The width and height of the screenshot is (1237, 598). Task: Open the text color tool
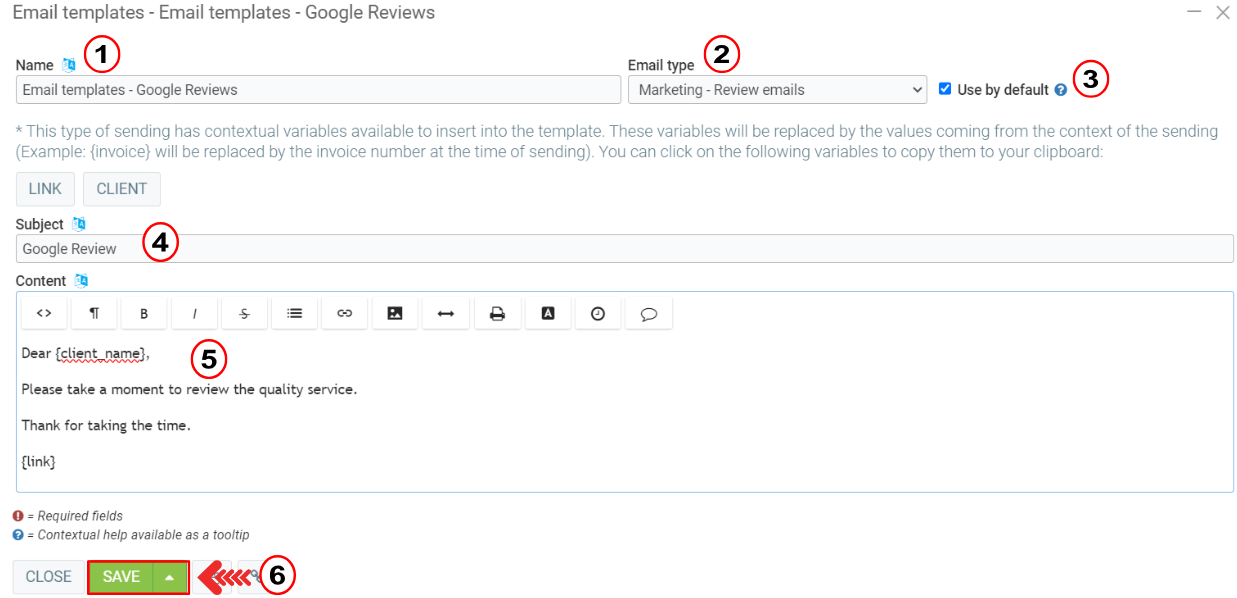[547, 313]
